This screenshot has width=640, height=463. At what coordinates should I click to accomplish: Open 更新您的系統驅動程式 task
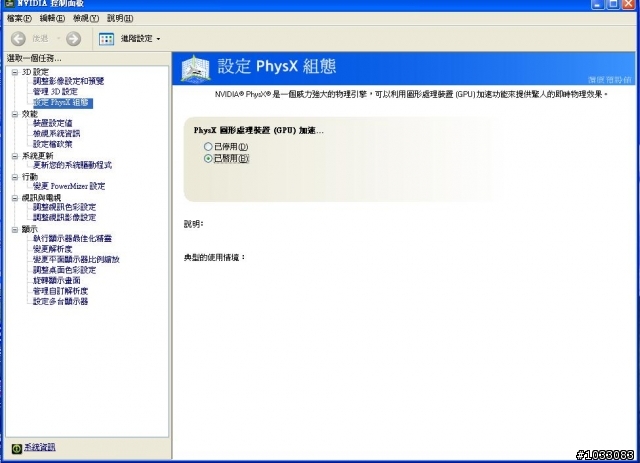click(x=72, y=165)
